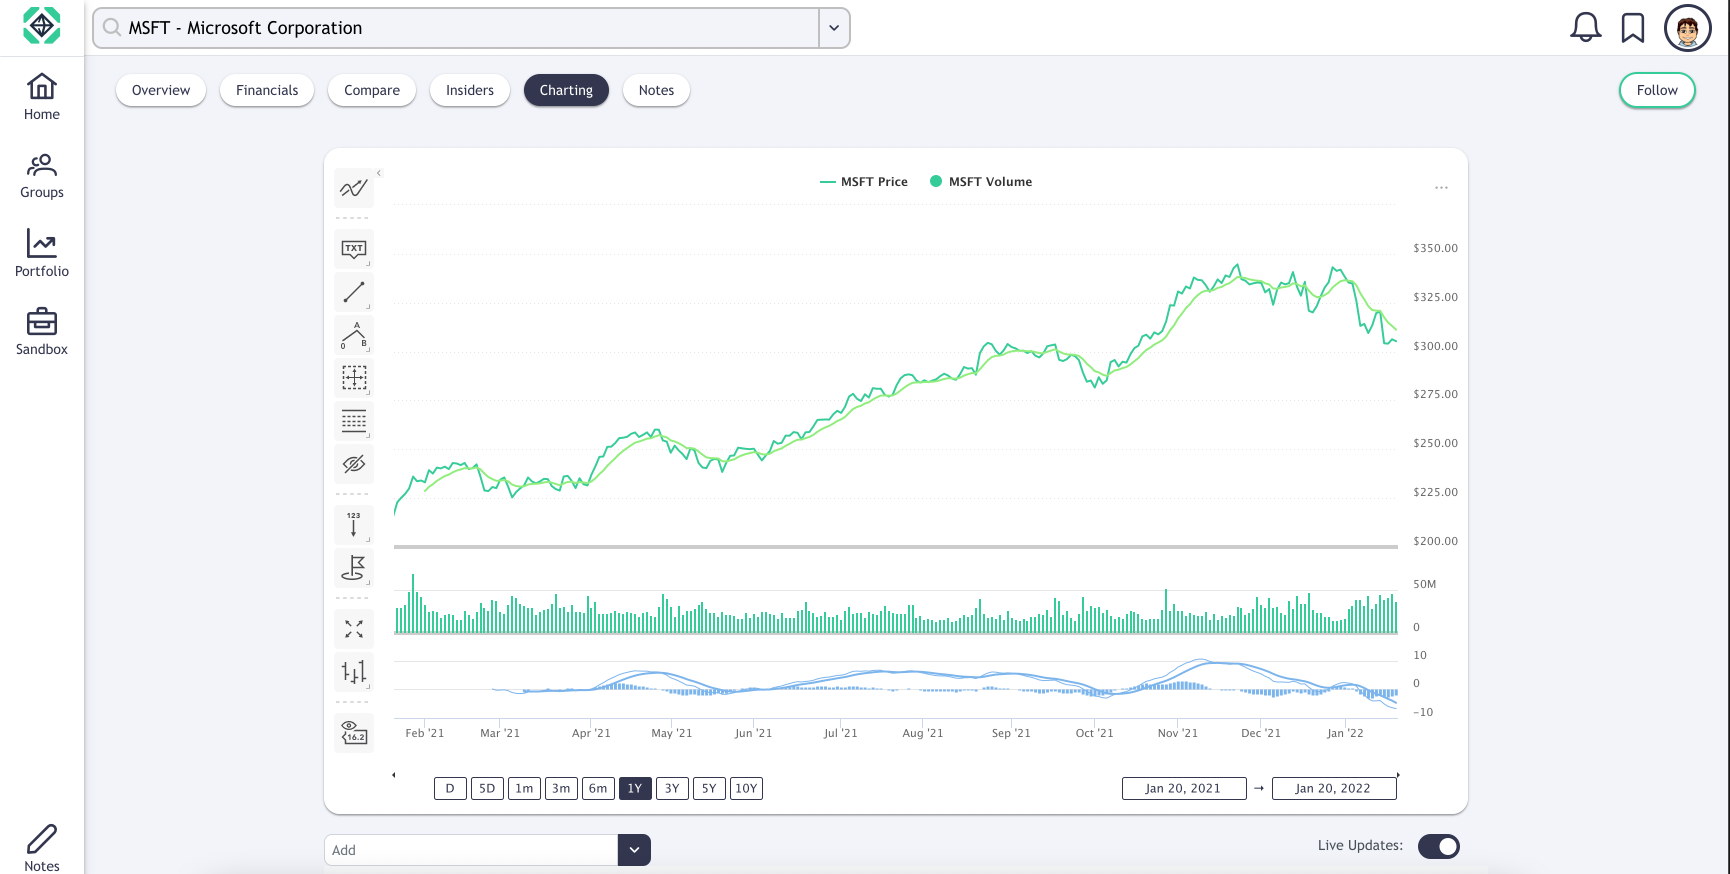Image resolution: width=1730 pixels, height=874 pixels.
Task: Open the ticker search dropdown
Action: point(833,27)
